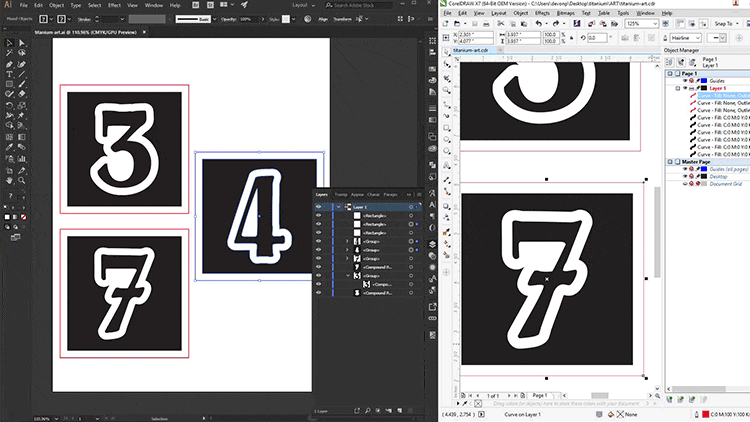Screen dimensions: 750x422
Task: Click the red outline color swatch in status bar
Action: (705, 414)
